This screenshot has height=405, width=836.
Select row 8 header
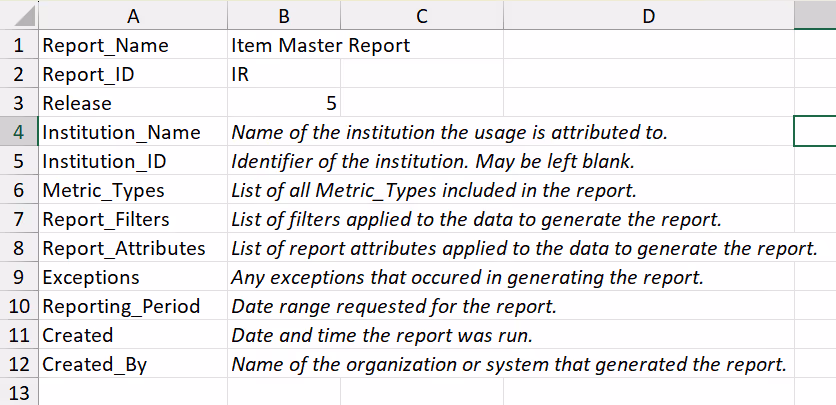[19, 247]
